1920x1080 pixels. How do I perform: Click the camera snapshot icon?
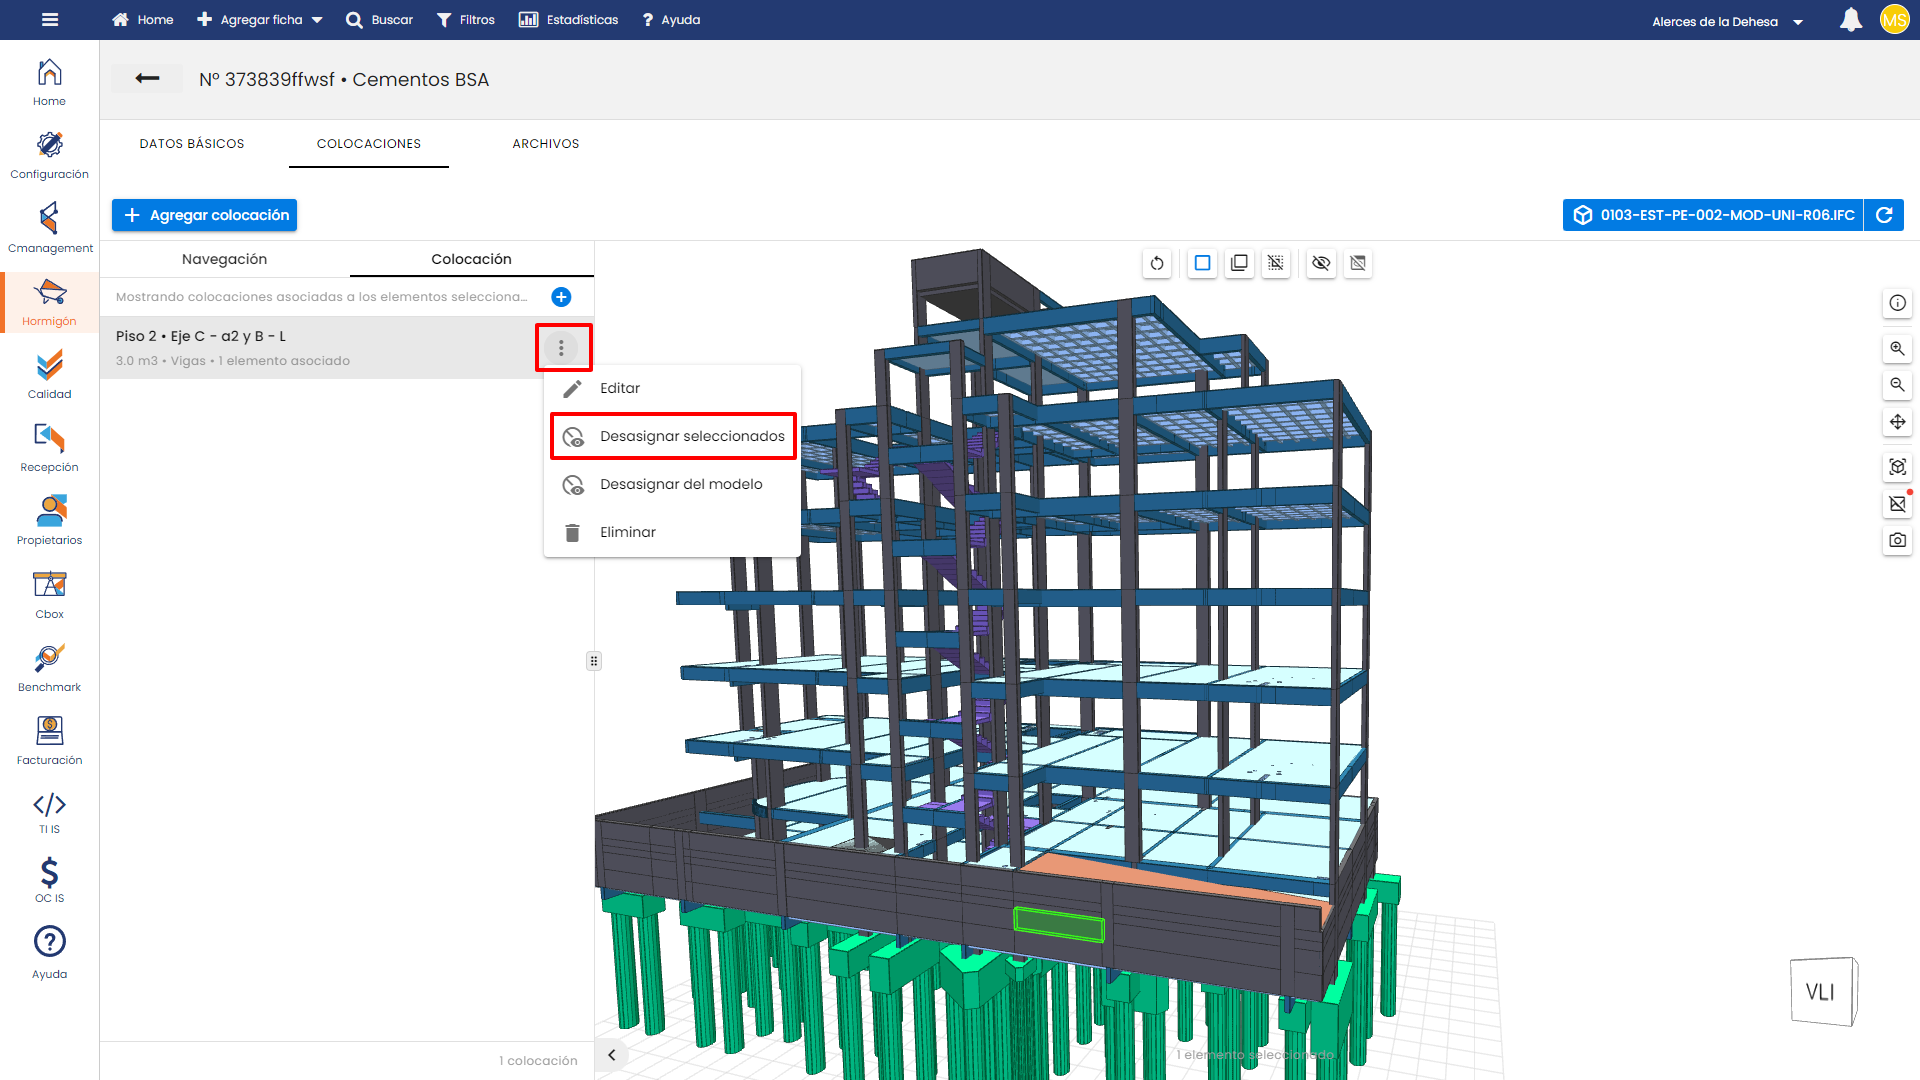[x=1897, y=540]
